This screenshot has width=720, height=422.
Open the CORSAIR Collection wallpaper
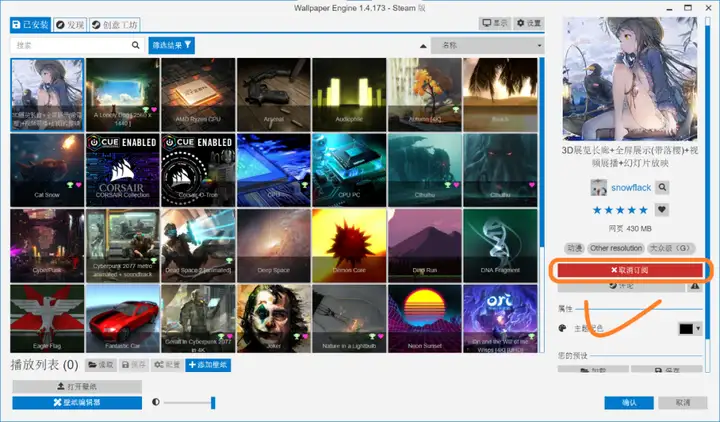coord(123,170)
